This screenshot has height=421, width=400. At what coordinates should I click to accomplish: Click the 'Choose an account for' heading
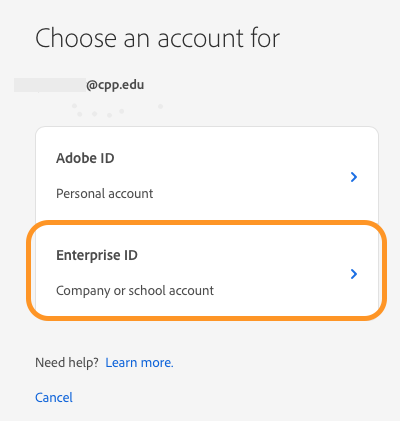click(x=157, y=38)
